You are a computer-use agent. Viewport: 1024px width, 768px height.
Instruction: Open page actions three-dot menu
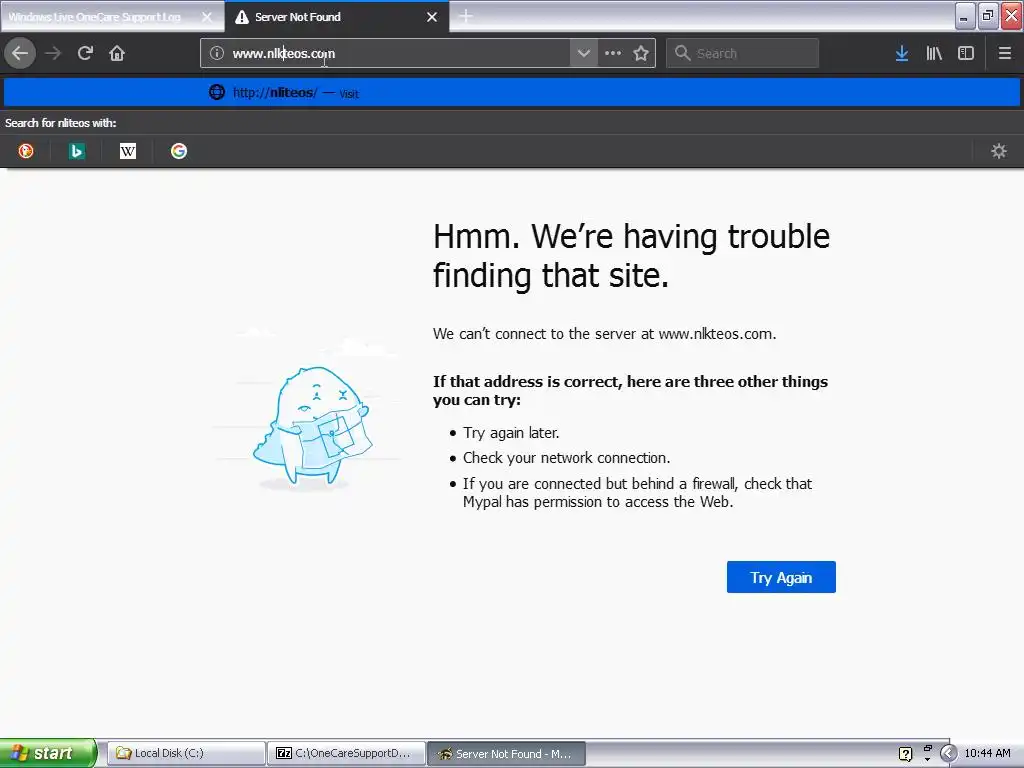point(613,53)
